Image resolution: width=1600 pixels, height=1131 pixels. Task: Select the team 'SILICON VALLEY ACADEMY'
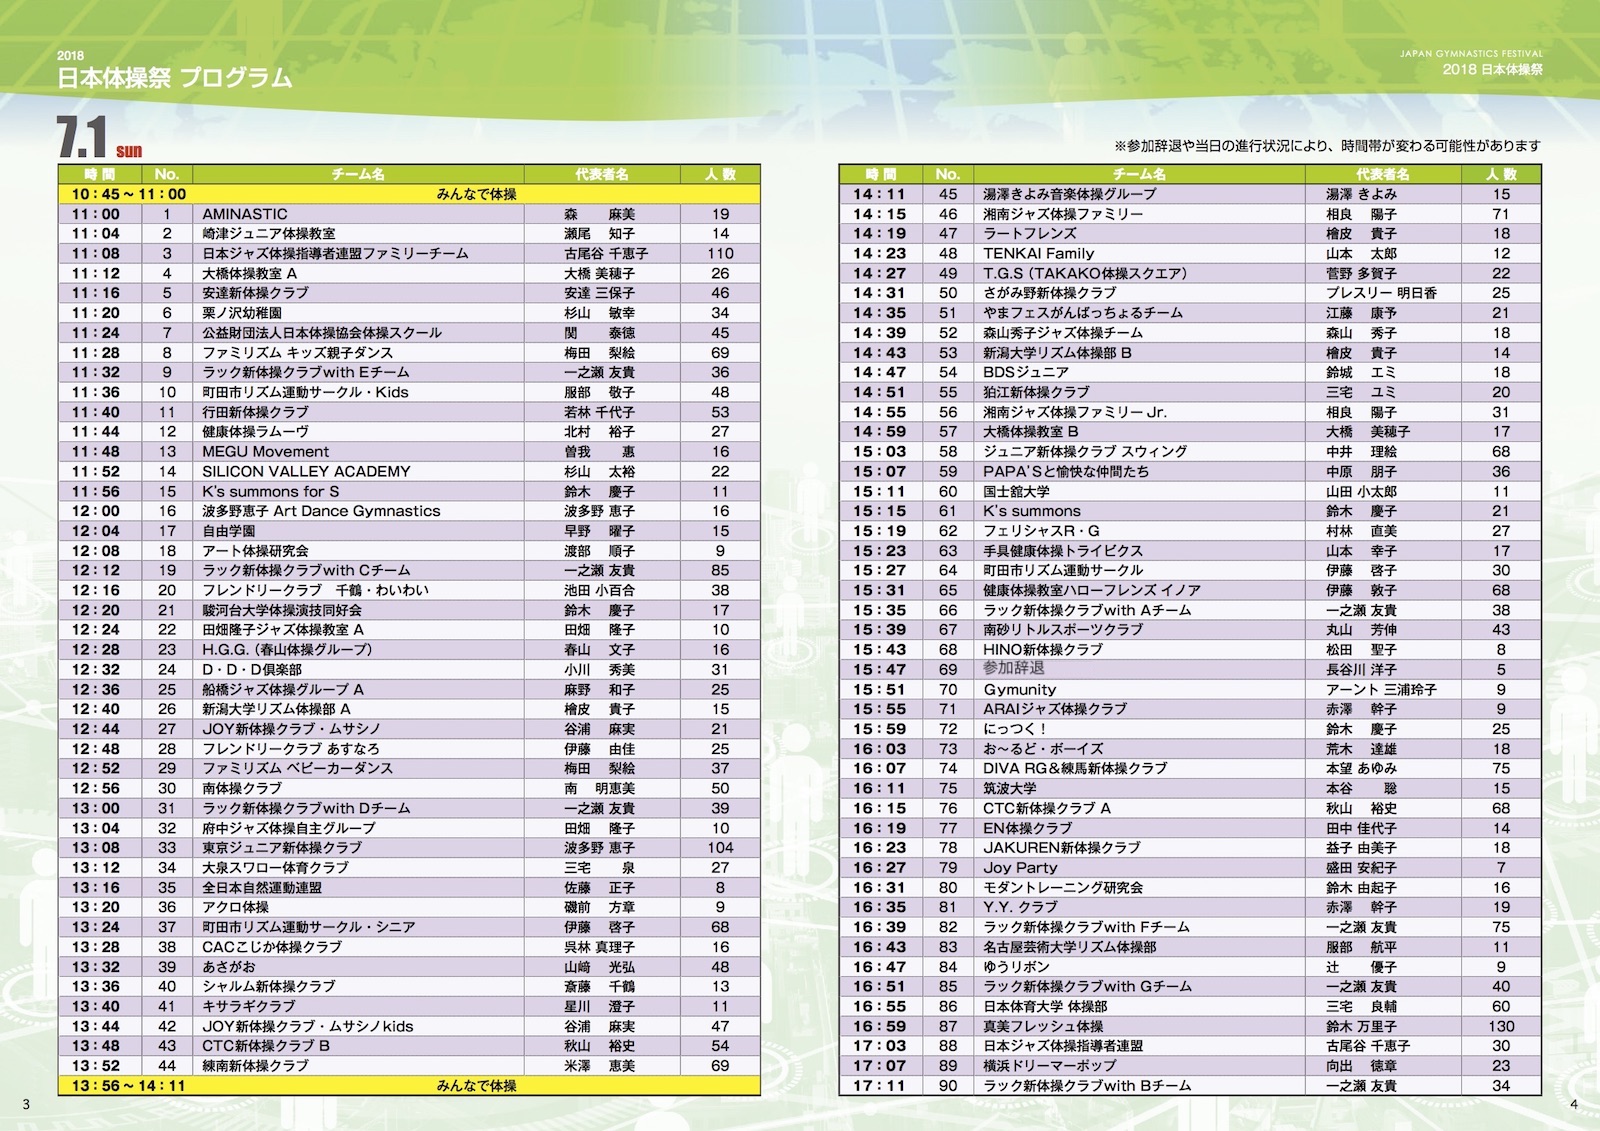point(306,471)
